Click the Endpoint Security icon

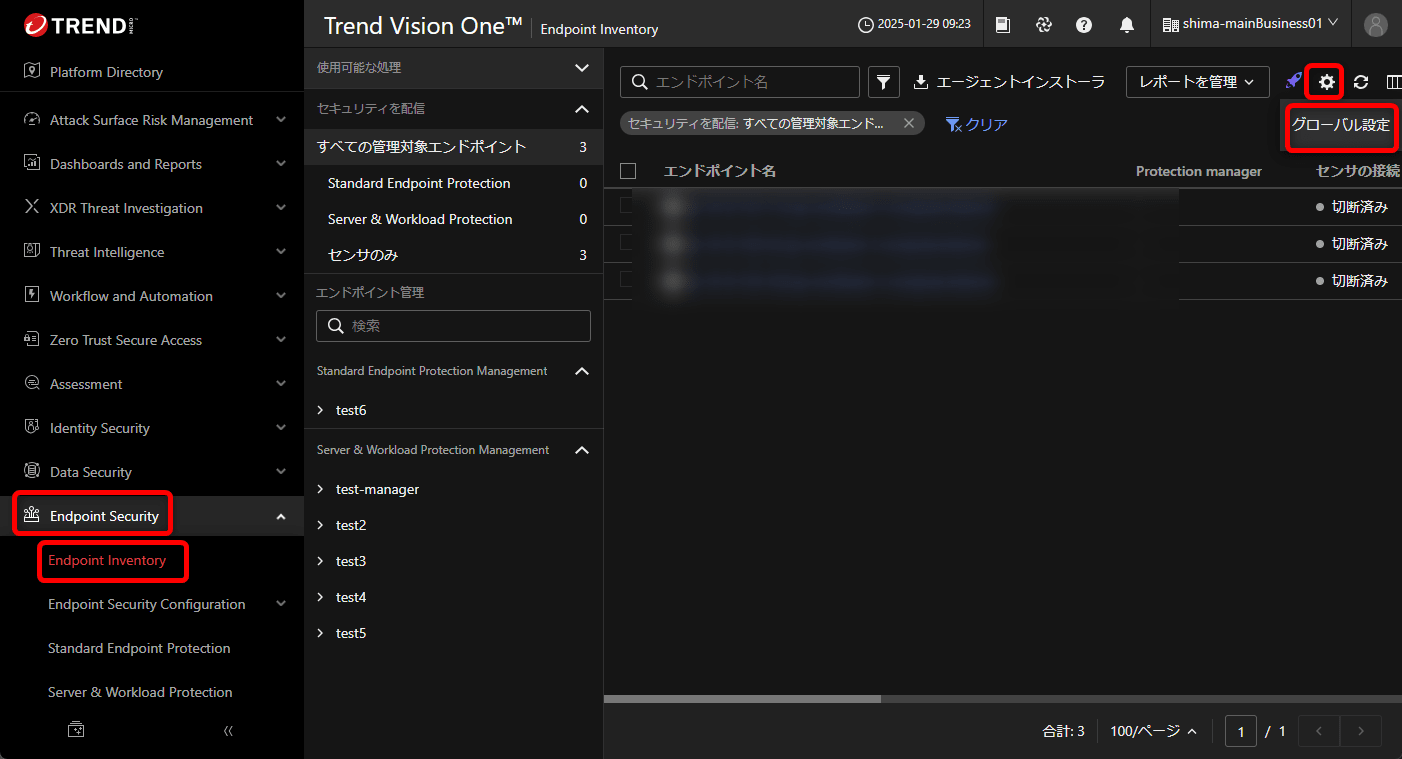[31, 516]
